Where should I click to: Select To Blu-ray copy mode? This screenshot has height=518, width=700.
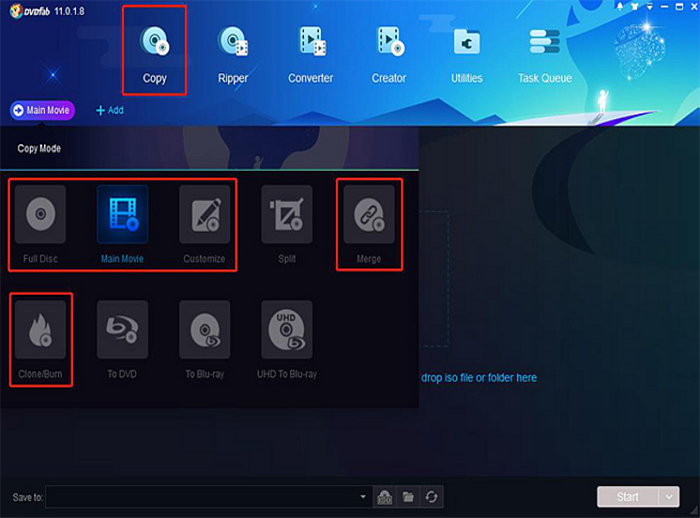tap(204, 339)
